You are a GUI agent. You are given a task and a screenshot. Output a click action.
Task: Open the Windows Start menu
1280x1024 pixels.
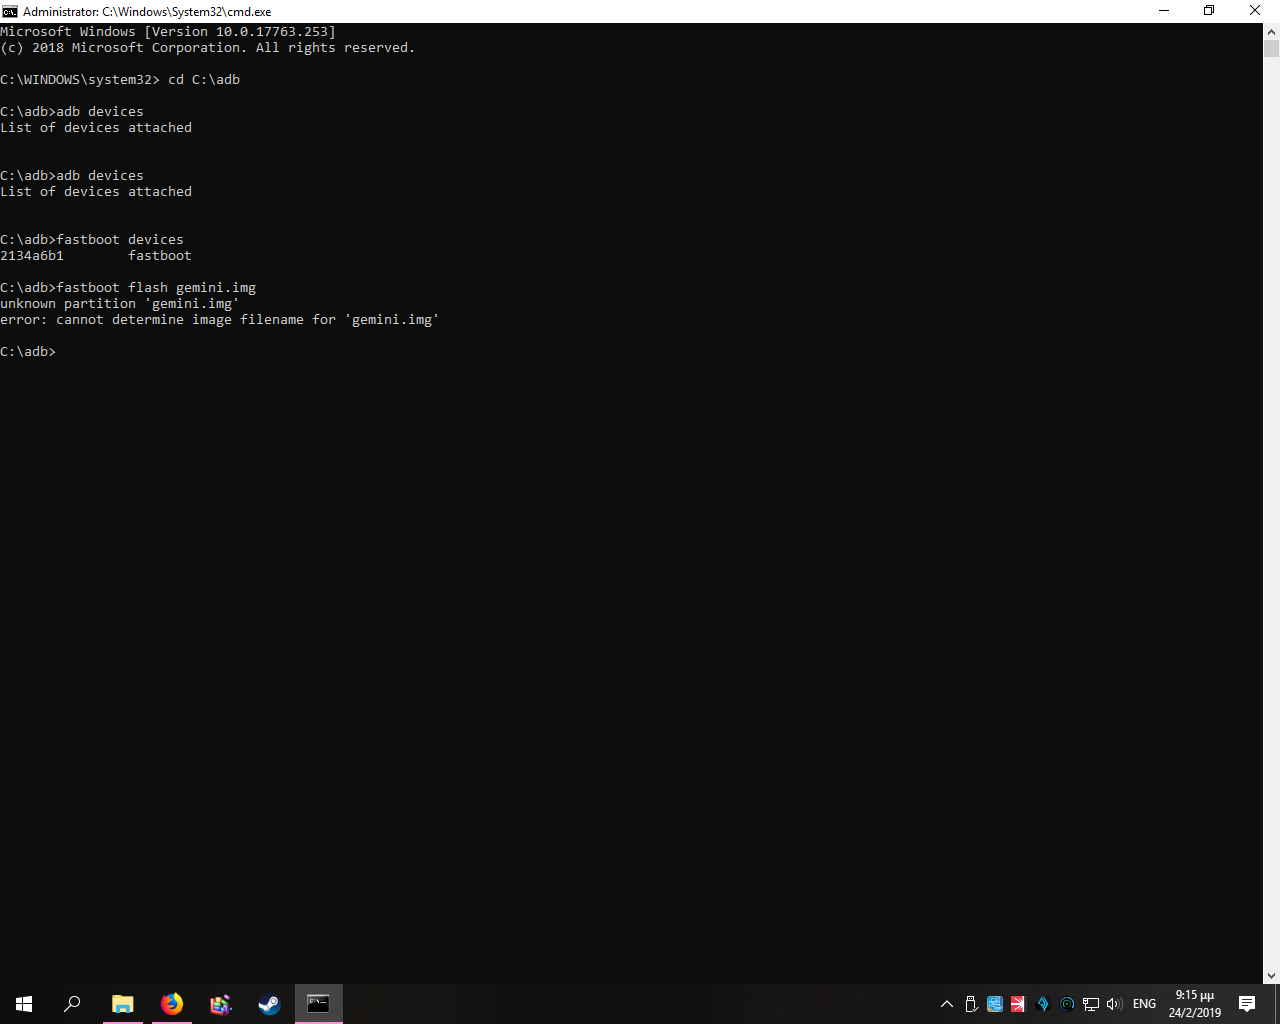(24, 1004)
